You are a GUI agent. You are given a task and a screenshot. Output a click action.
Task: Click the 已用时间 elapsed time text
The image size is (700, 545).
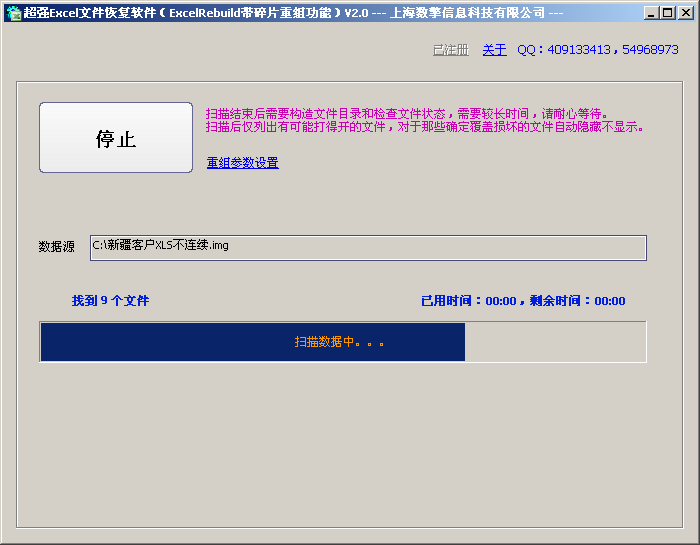pyautogui.click(x=468, y=301)
